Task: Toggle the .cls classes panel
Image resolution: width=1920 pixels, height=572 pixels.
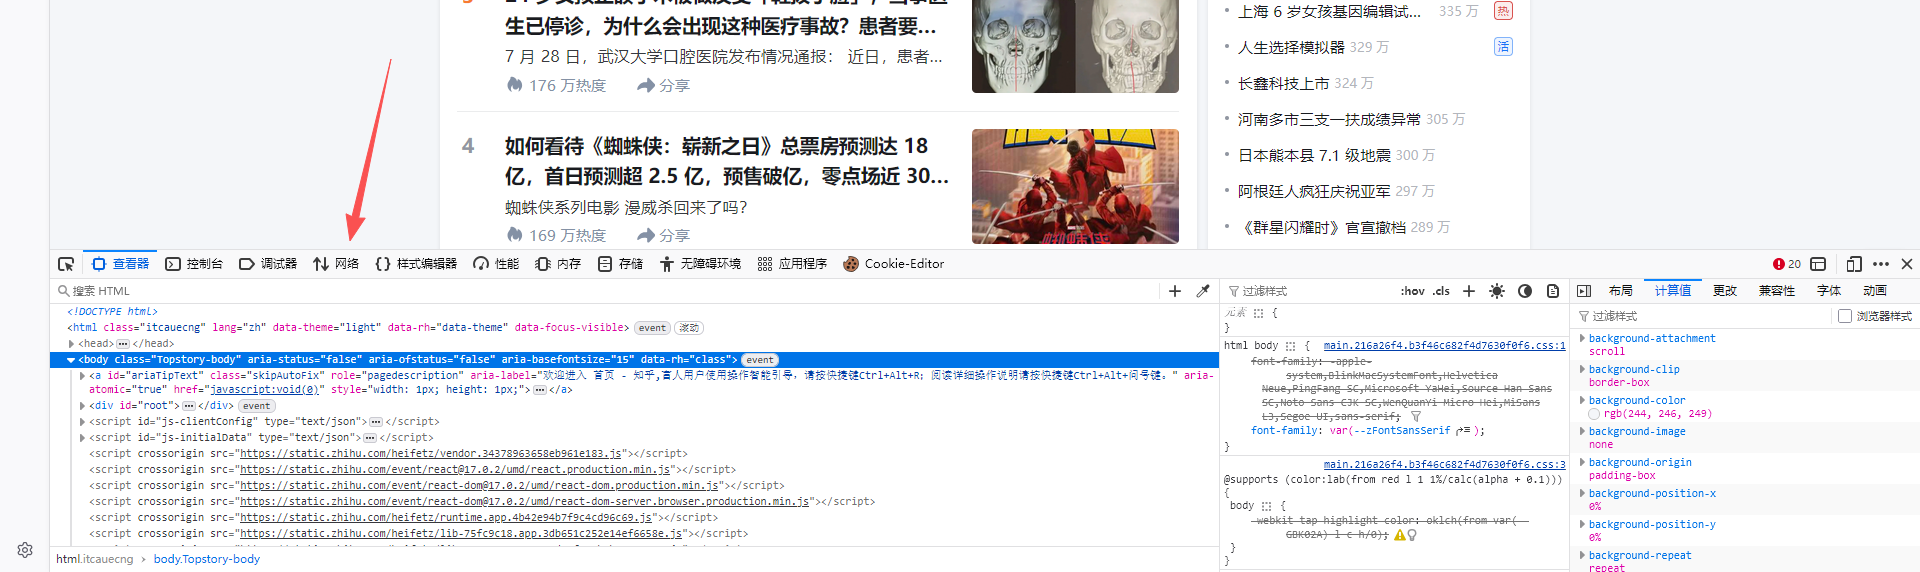Action: [x=1441, y=291]
